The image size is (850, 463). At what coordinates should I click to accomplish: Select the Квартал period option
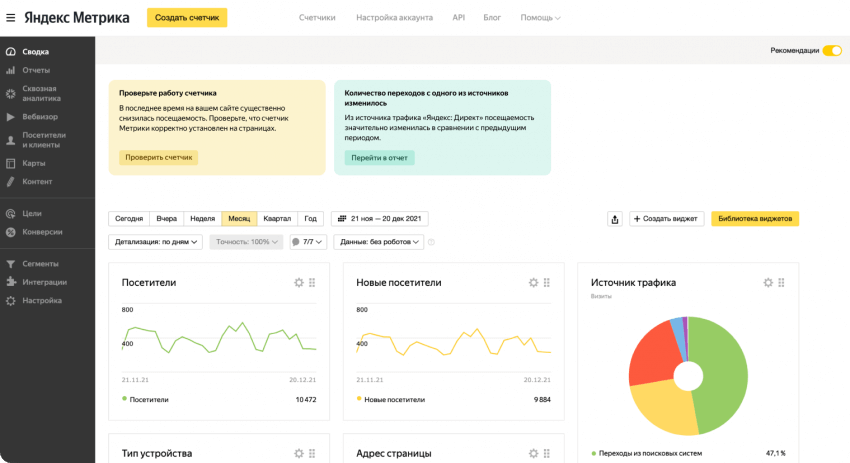point(277,218)
